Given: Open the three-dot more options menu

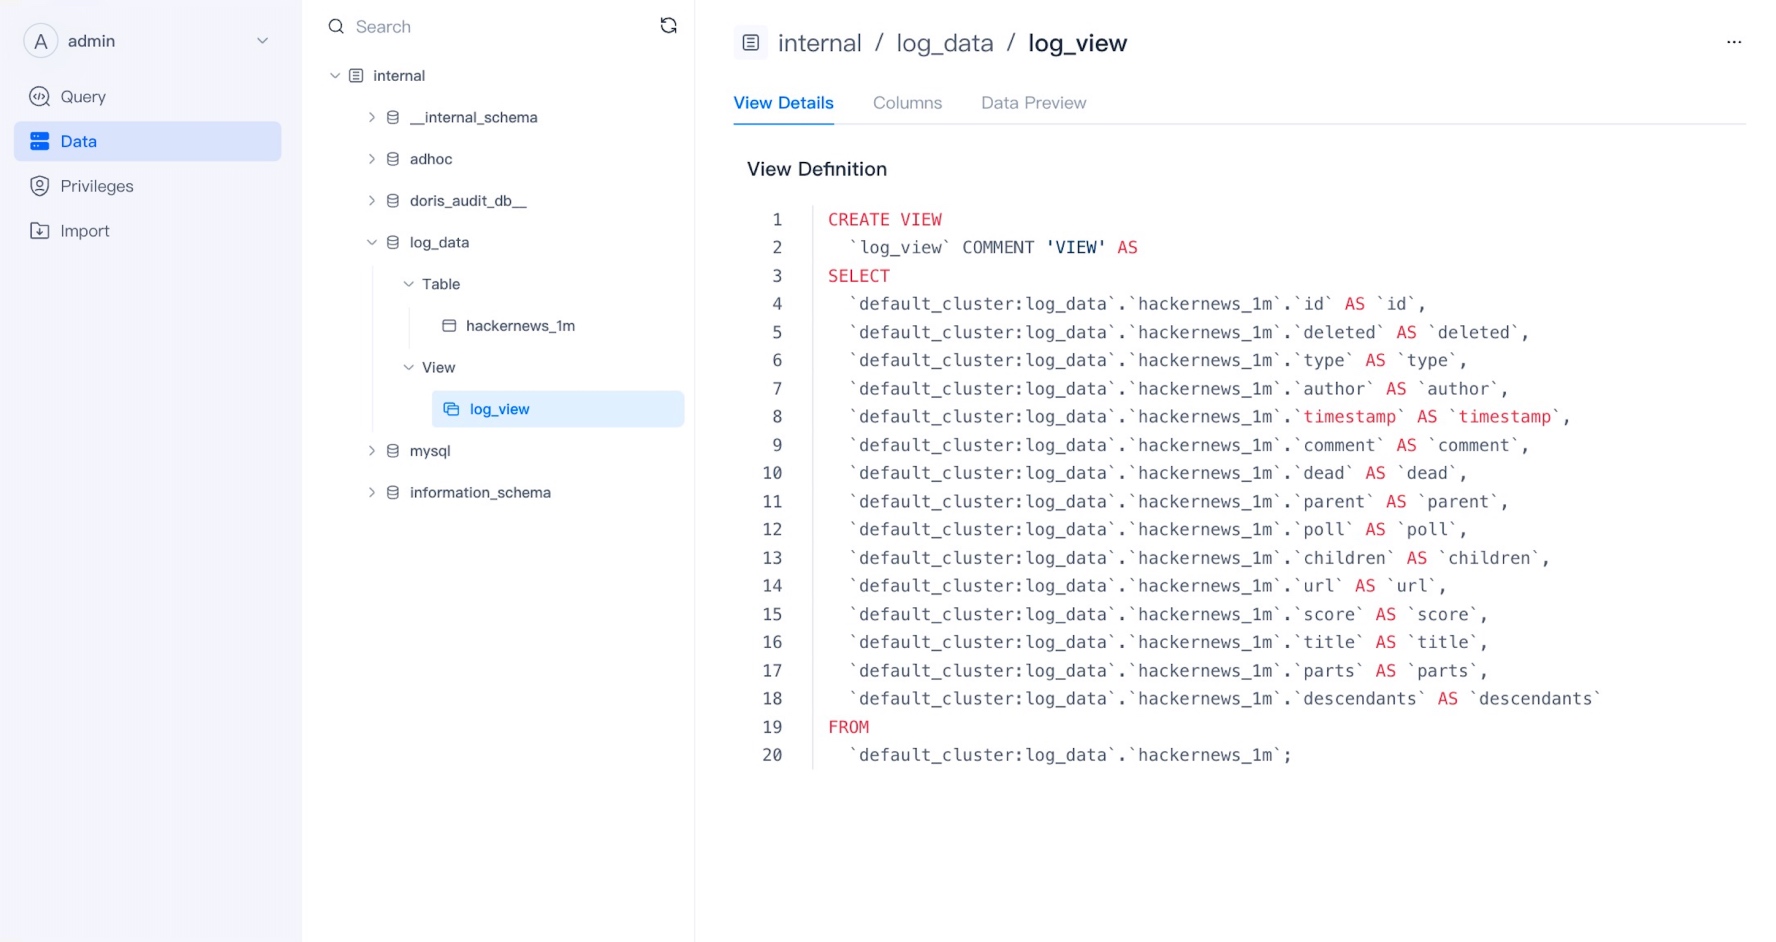Looking at the screenshot, I should tap(1733, 42).
